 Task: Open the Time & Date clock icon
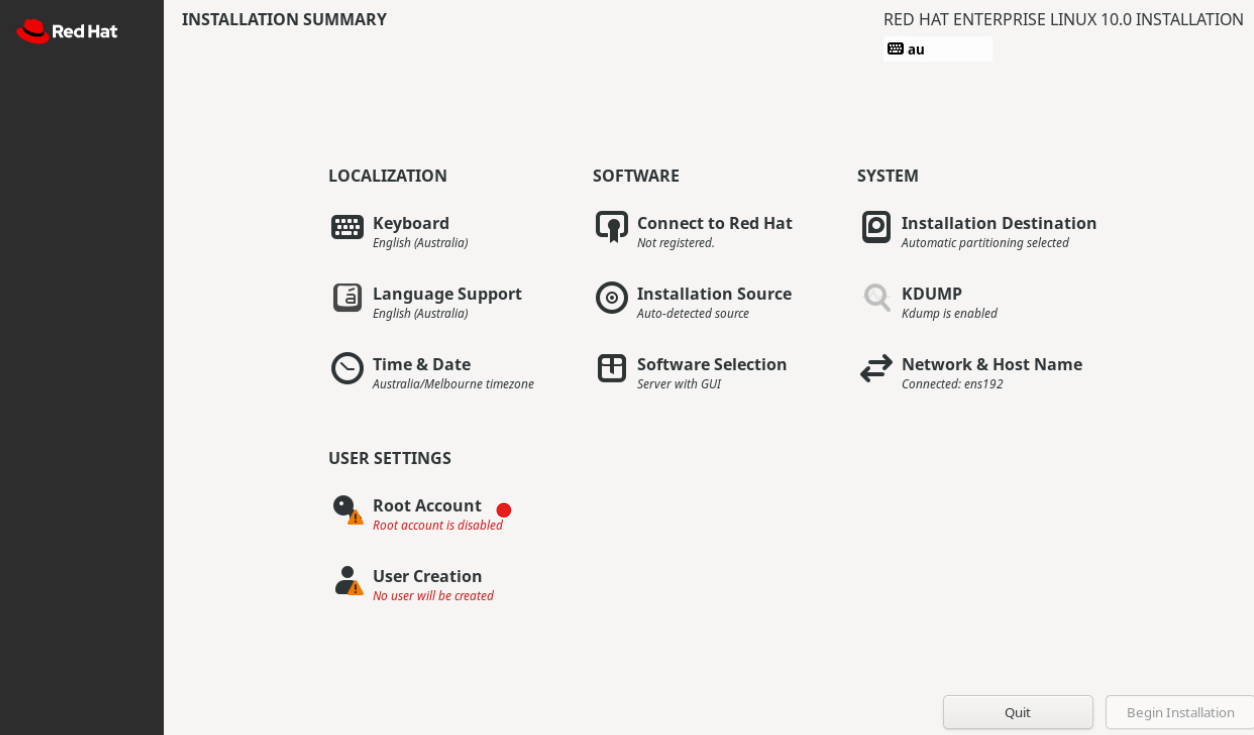(x=347, y=368)
